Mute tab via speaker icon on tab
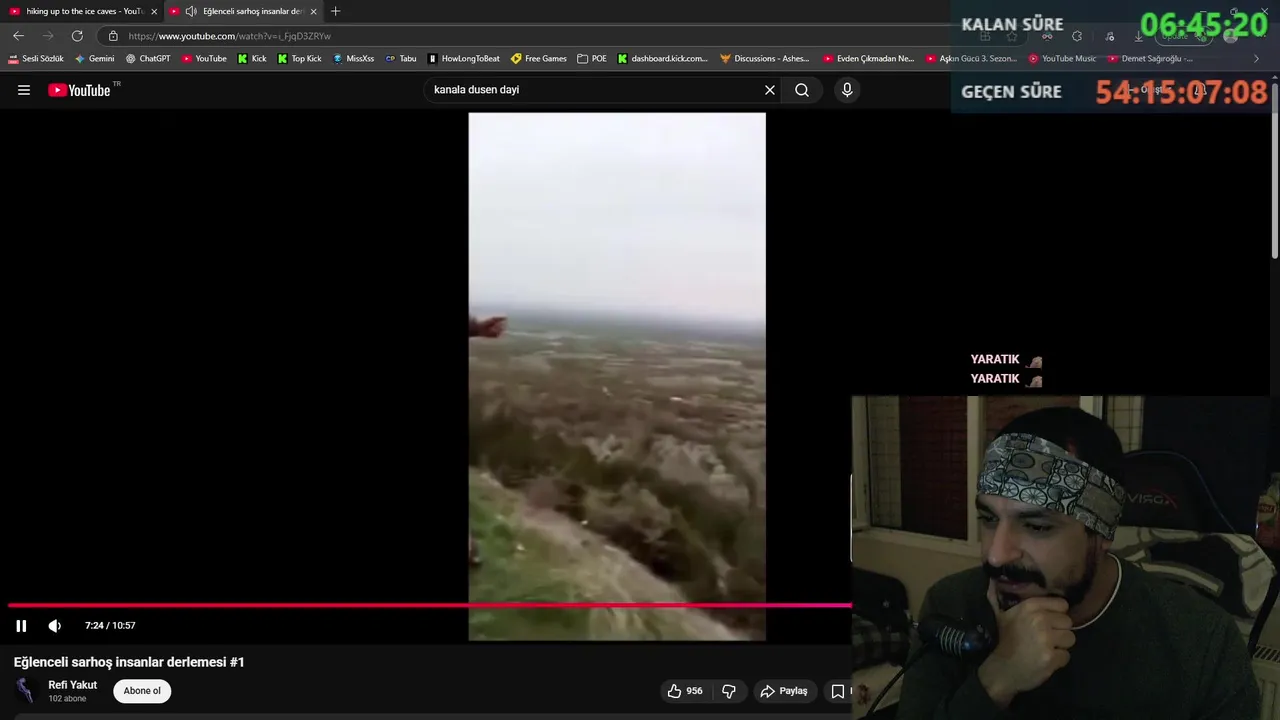 (191, 12)
